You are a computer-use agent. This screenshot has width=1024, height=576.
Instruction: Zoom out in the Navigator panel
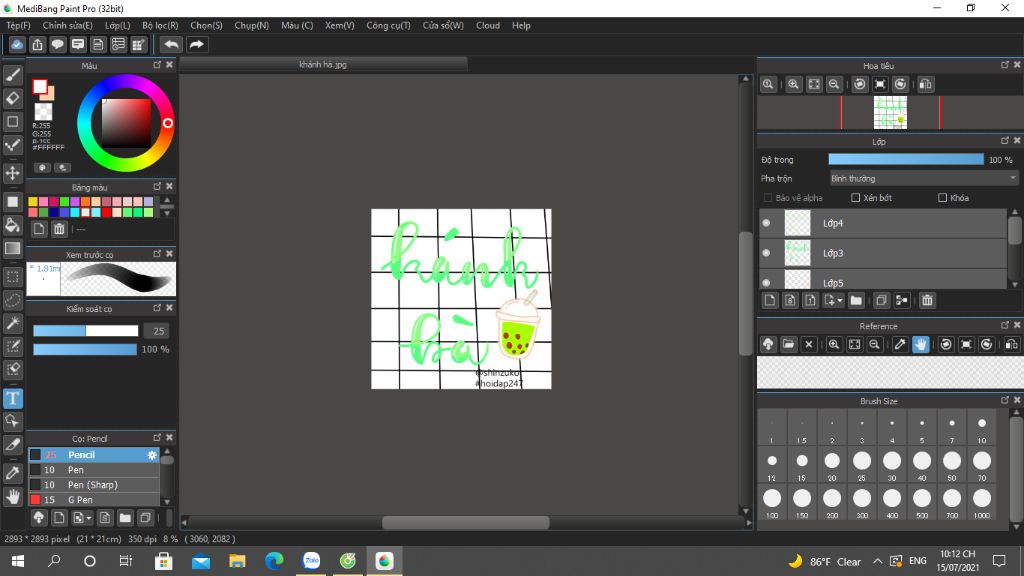coord(834,84)
